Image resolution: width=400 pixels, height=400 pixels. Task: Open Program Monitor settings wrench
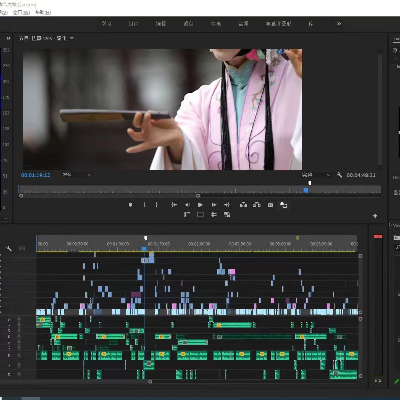click(339, 175)
